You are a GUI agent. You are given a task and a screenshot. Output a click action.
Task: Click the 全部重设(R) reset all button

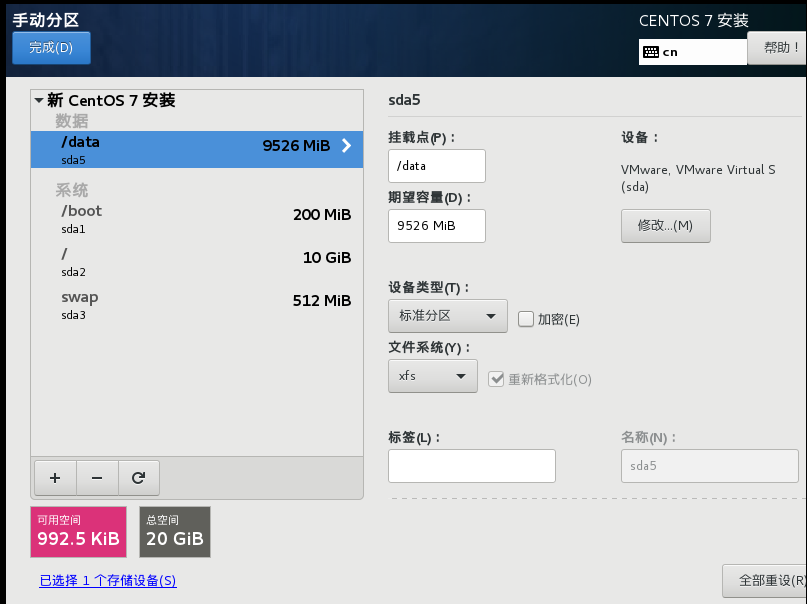click(766, 580)
